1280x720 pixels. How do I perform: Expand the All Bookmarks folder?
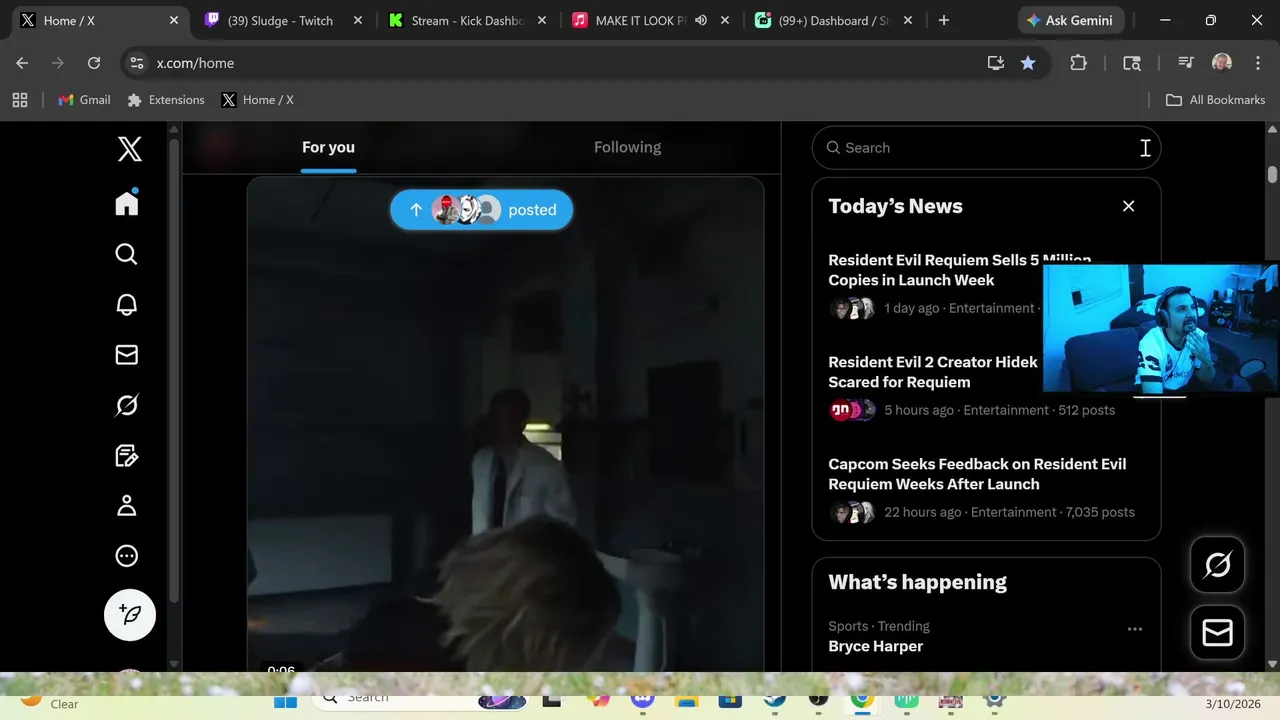[x=1216, y=100]
